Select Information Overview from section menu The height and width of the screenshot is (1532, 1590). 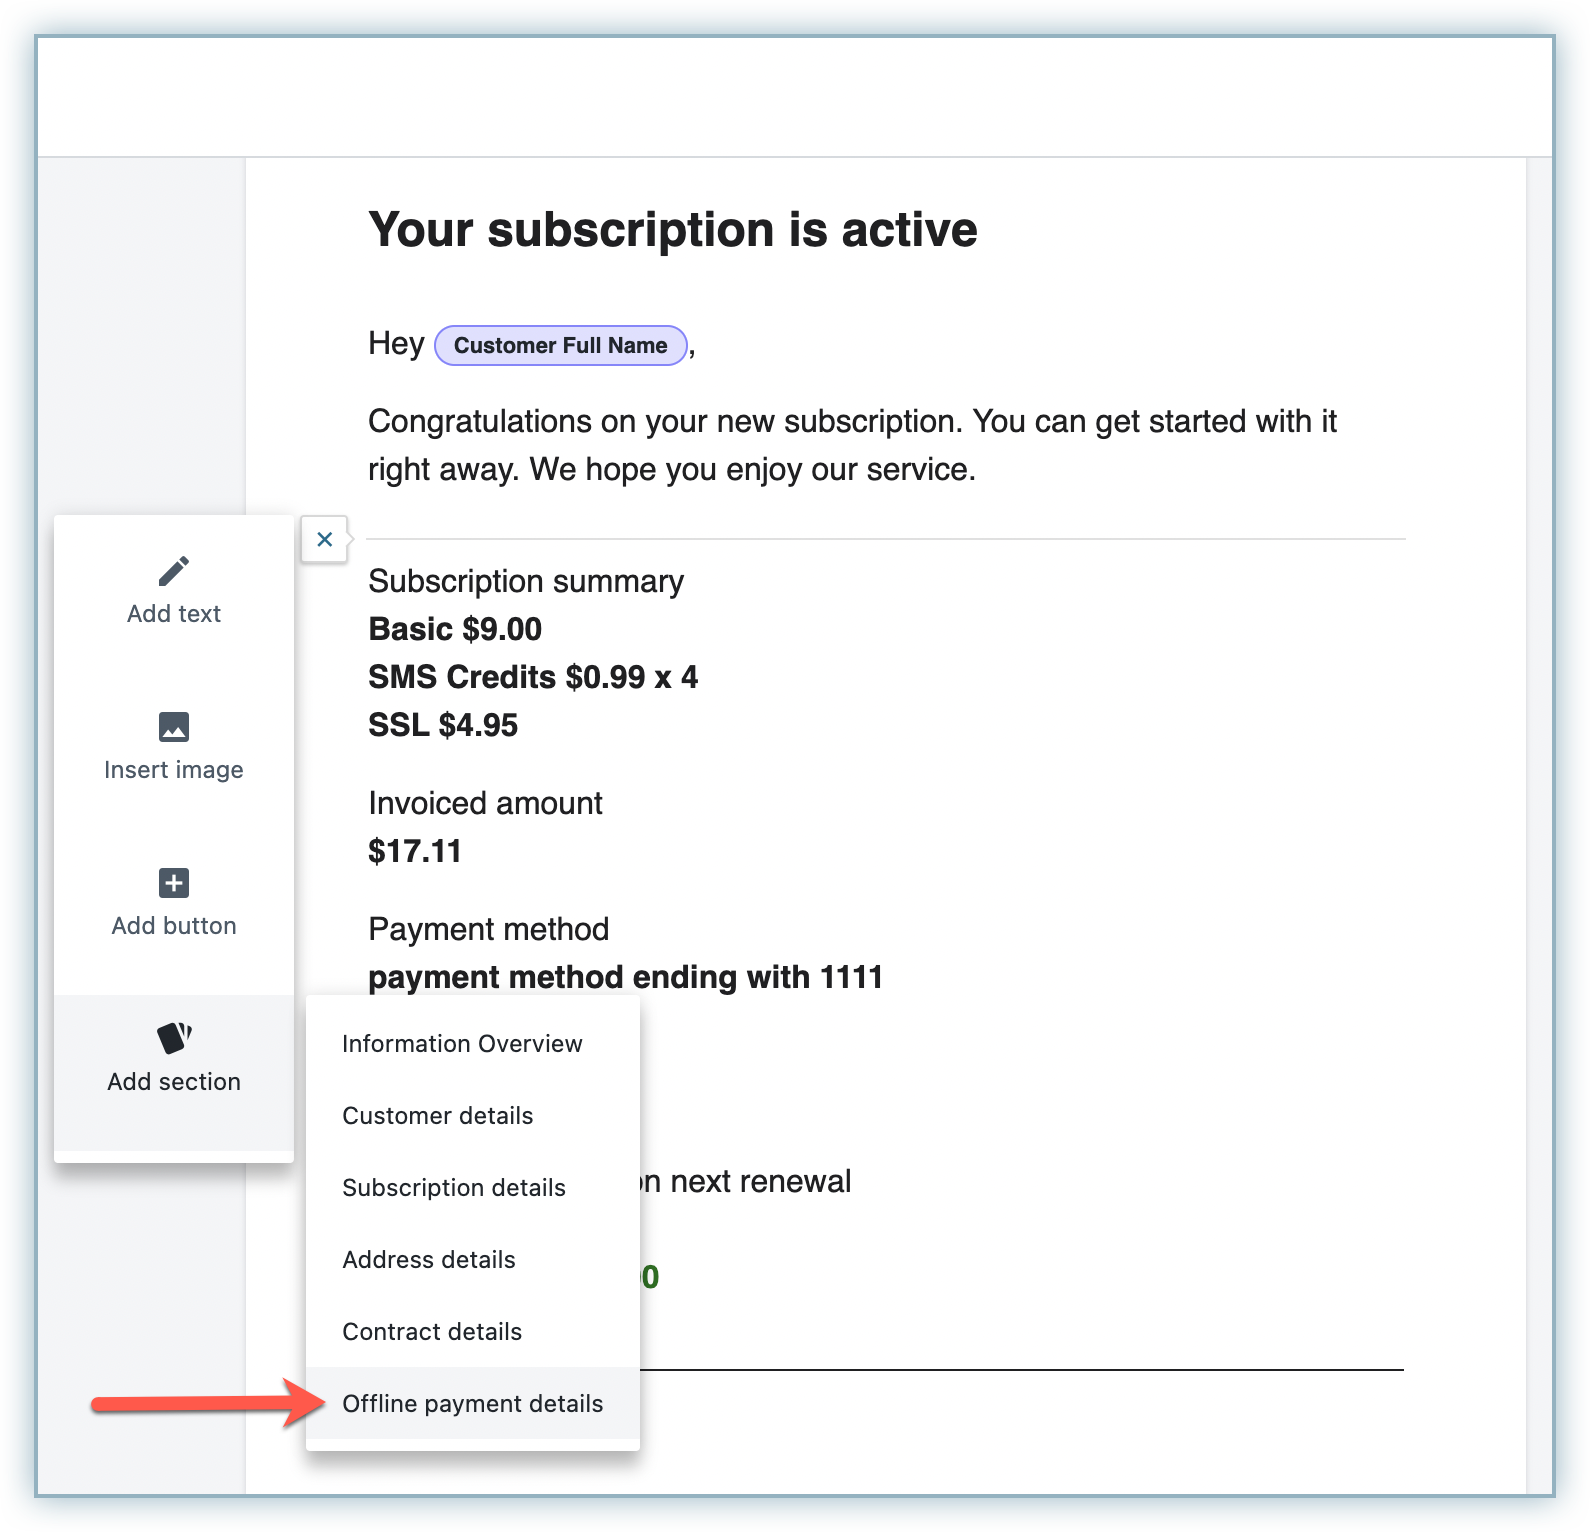(x=462, y=1044)
